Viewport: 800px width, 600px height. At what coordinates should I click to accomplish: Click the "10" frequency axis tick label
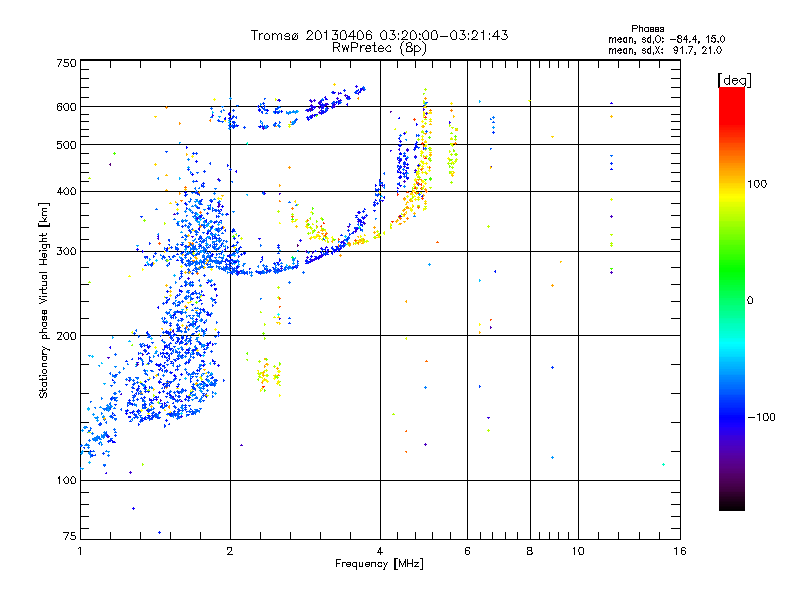[x=578, y=551]
